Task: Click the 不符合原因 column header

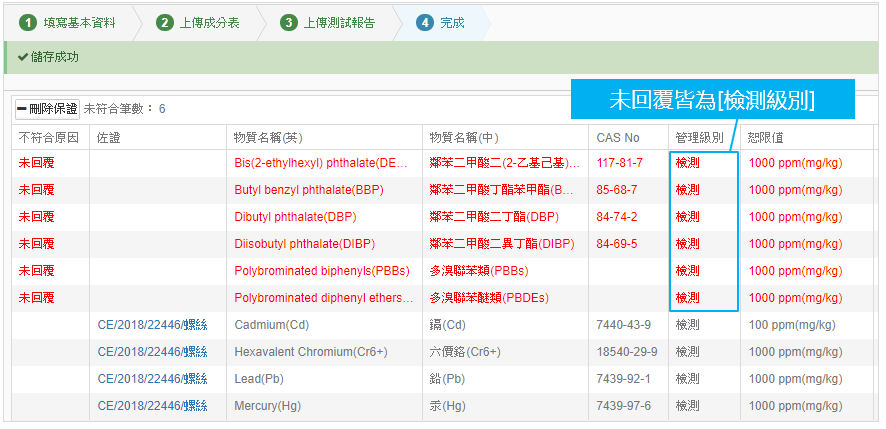Action: click(x=48, y=137)
